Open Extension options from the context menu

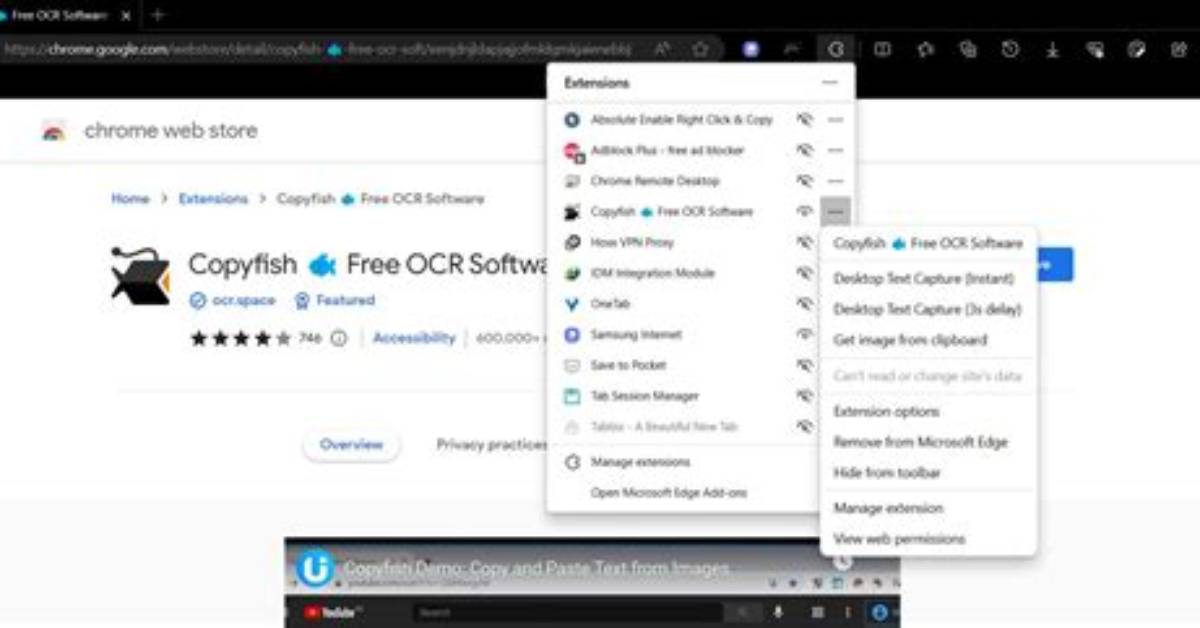tap(886, 412)
